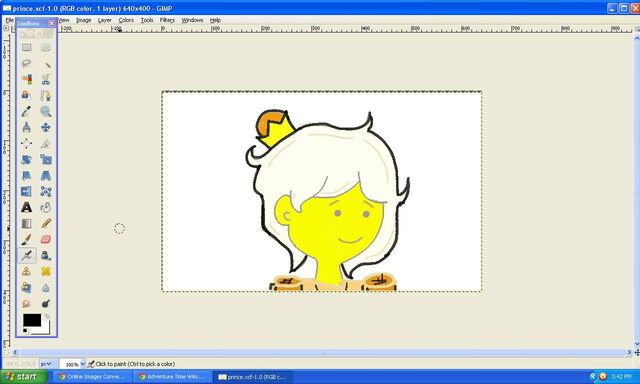Click the vertical scrollbar up arrow
The image size is (640, 384).
[636, 38]
